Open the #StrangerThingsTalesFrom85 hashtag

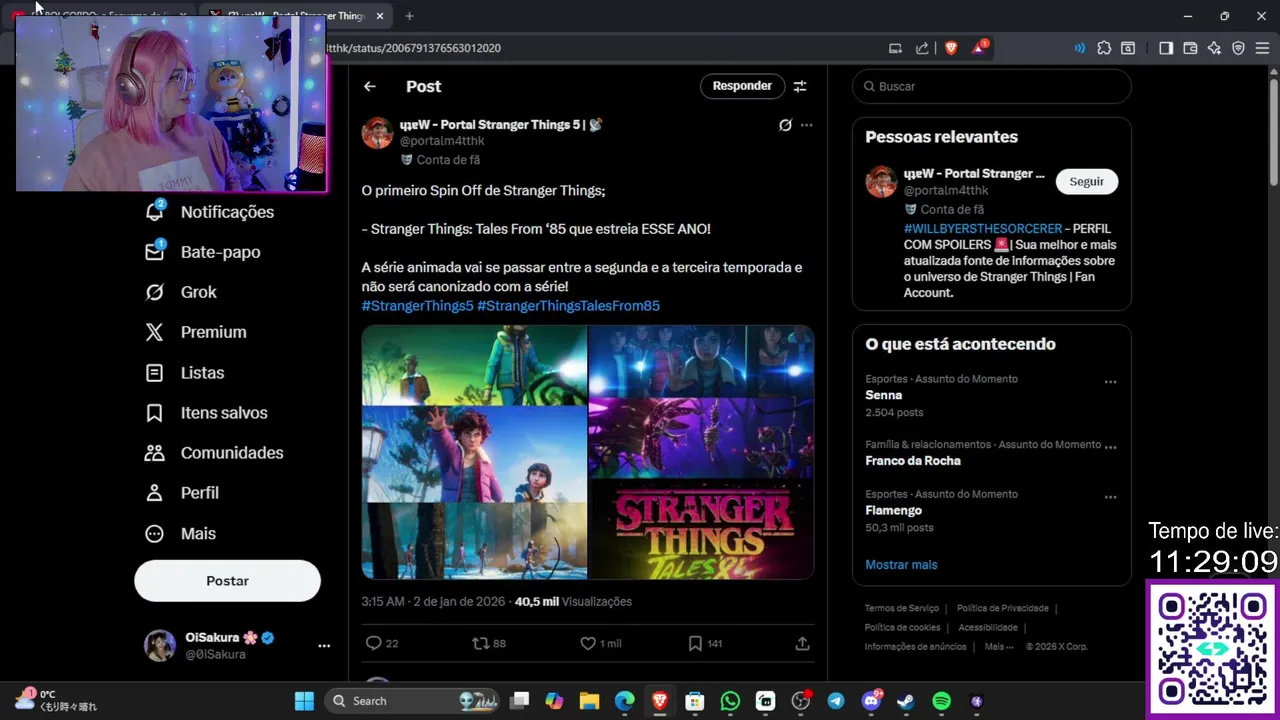tap(568, 306)
